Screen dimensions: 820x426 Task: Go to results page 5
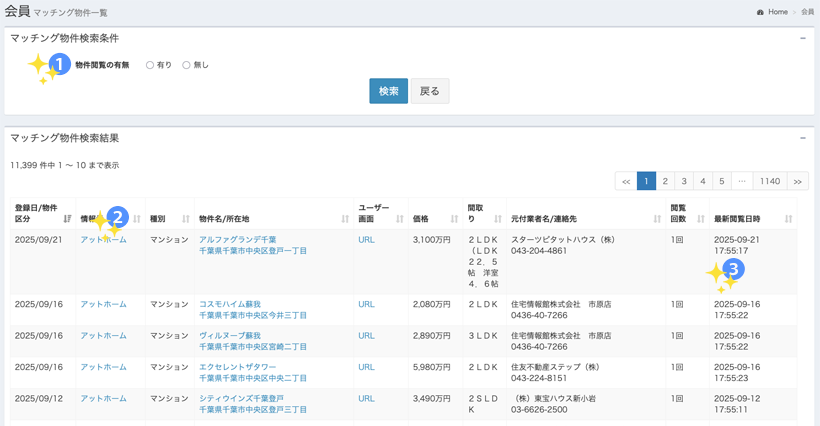click(722, 181)
